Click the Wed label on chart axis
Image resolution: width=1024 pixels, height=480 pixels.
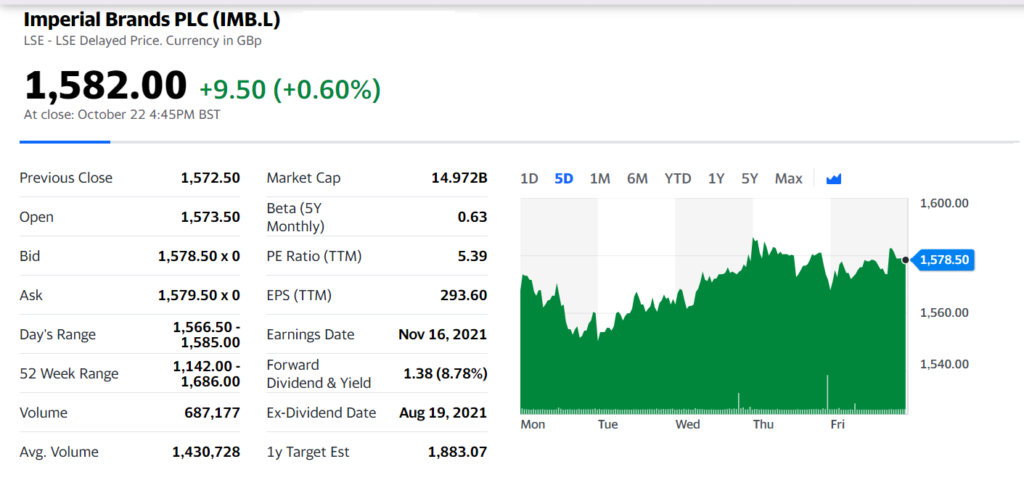688,424
